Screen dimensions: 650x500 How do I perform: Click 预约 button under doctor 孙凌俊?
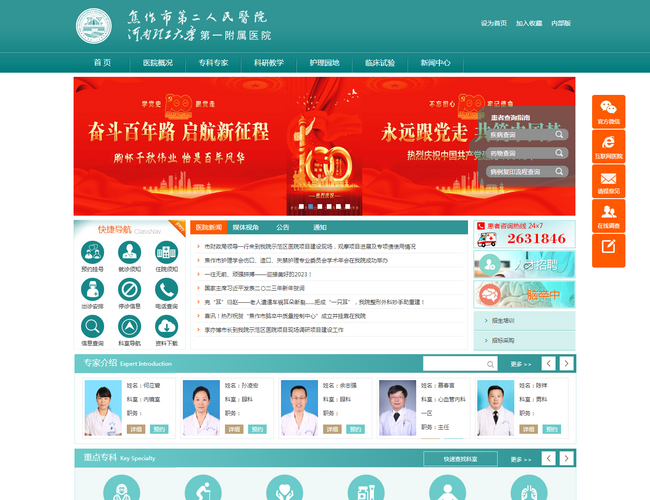coord(257,428)
